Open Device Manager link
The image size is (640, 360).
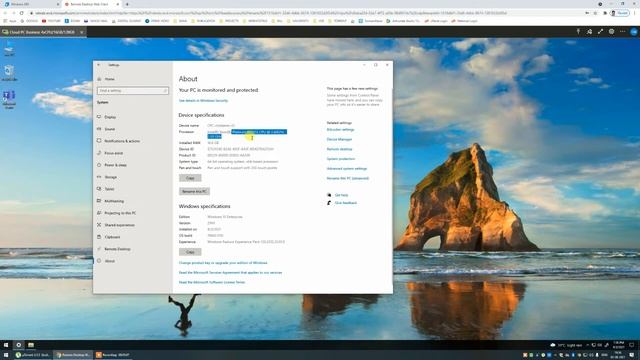339,139
